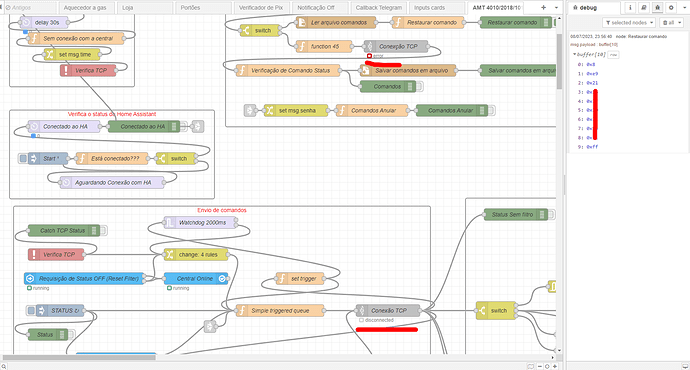
Task: Switch to the Callback Telegram tab
Action: point(378,7)
